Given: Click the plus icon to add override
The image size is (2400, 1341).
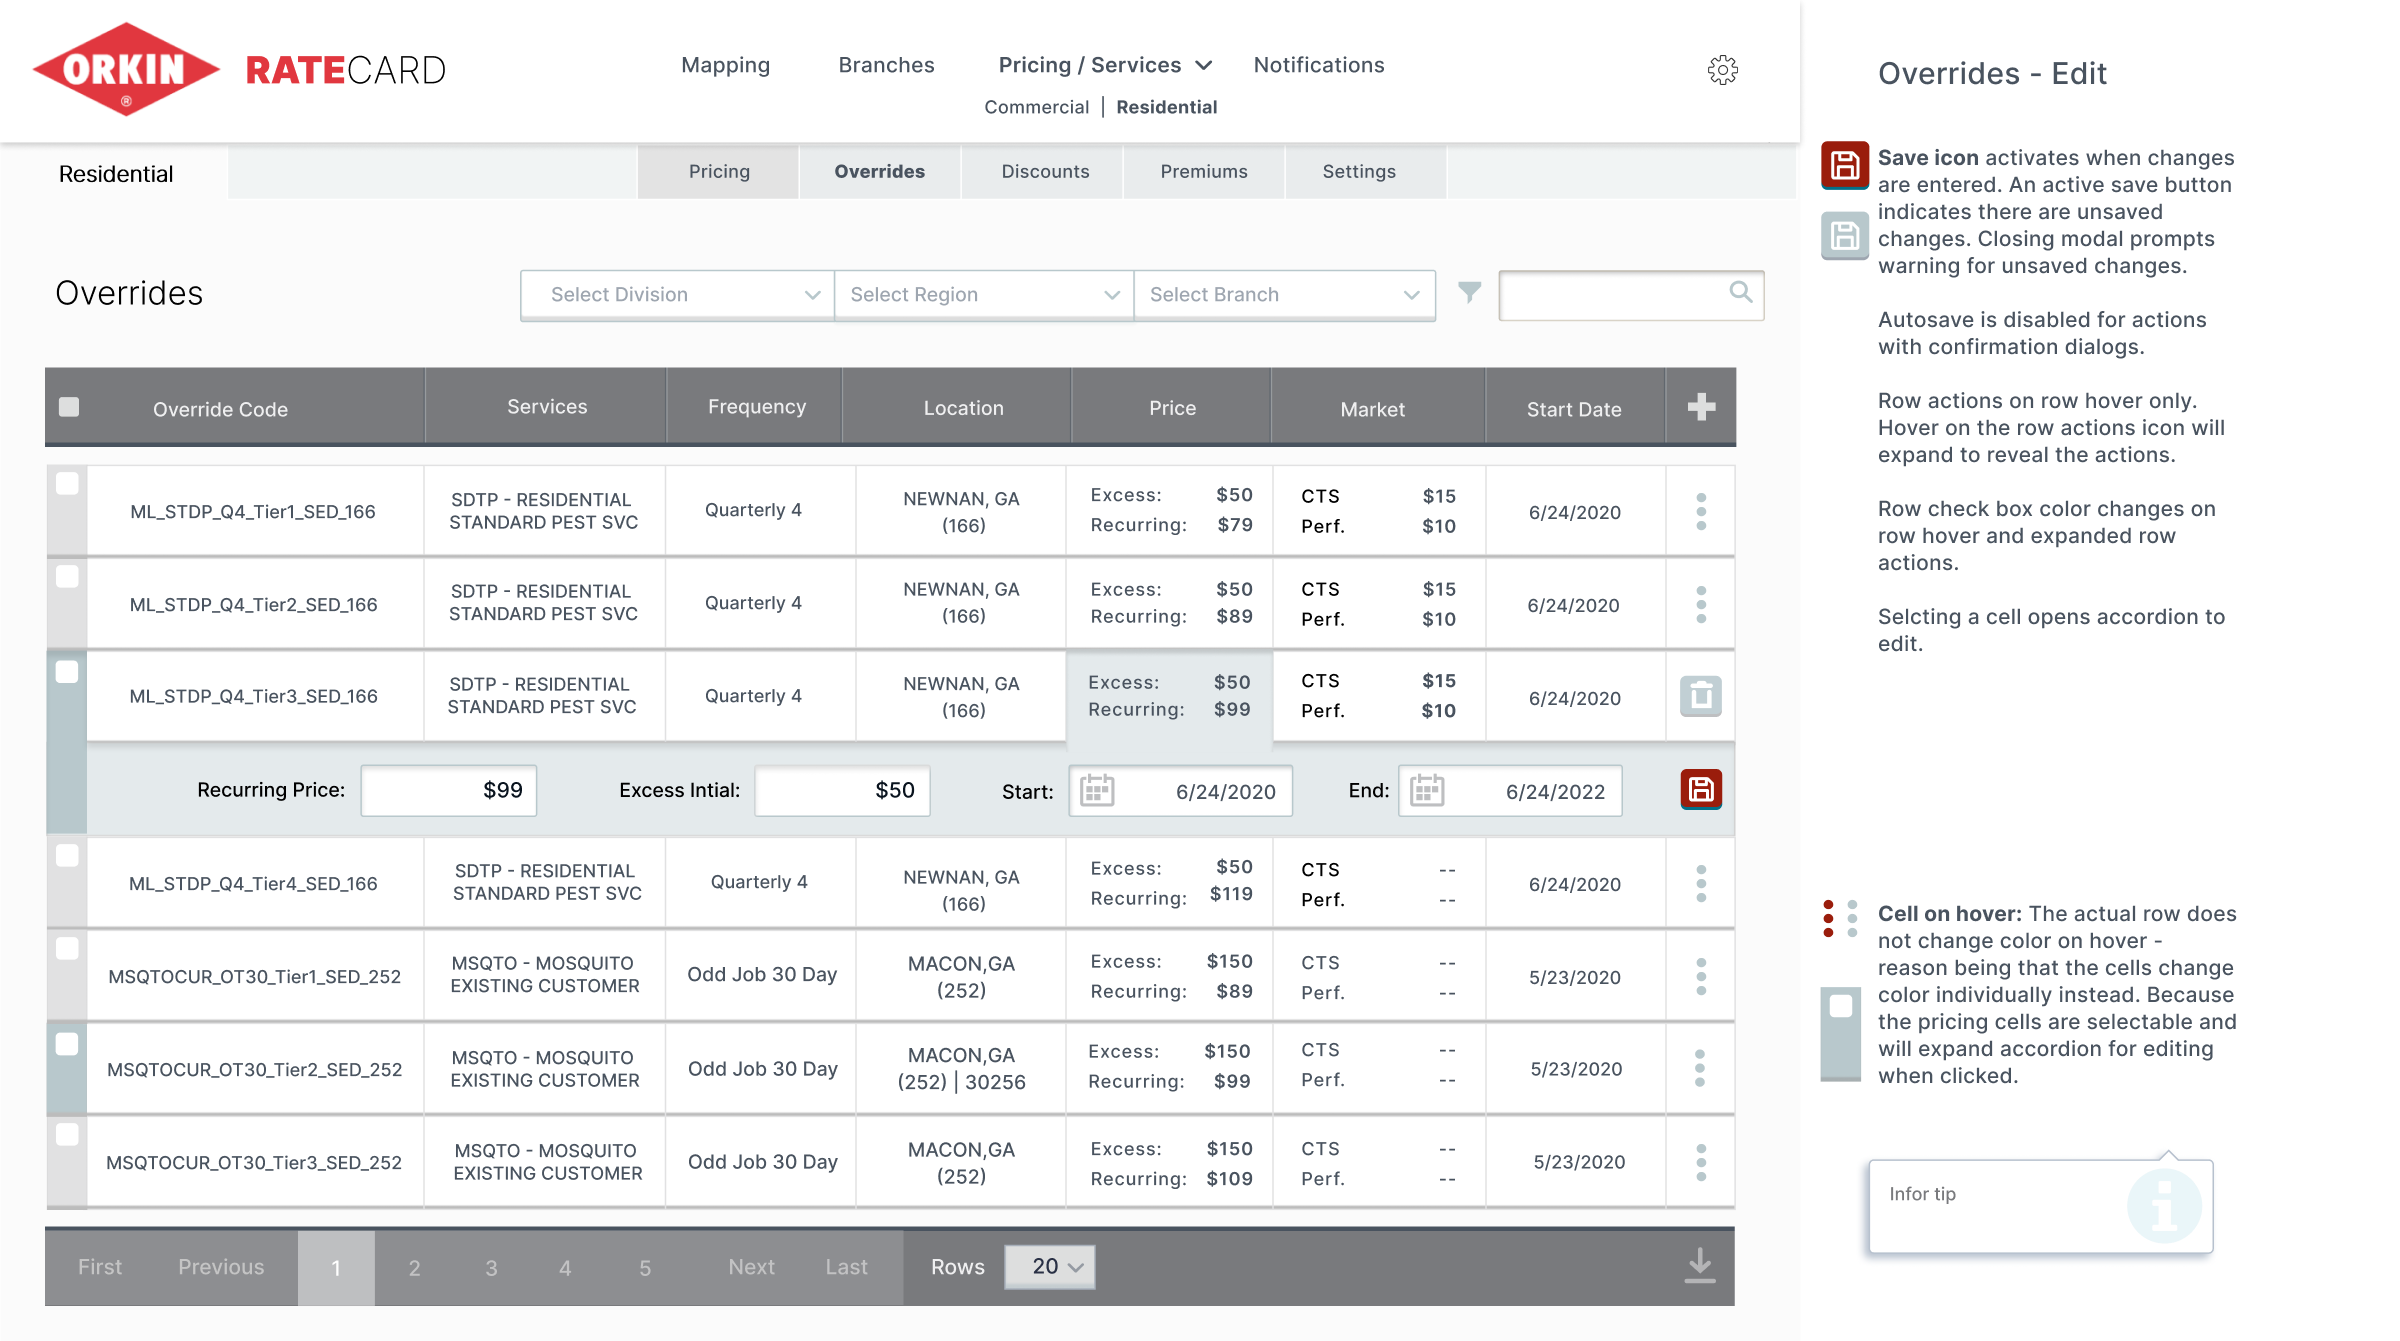Looking at the screenshot, I should [x=1701, y=407].
